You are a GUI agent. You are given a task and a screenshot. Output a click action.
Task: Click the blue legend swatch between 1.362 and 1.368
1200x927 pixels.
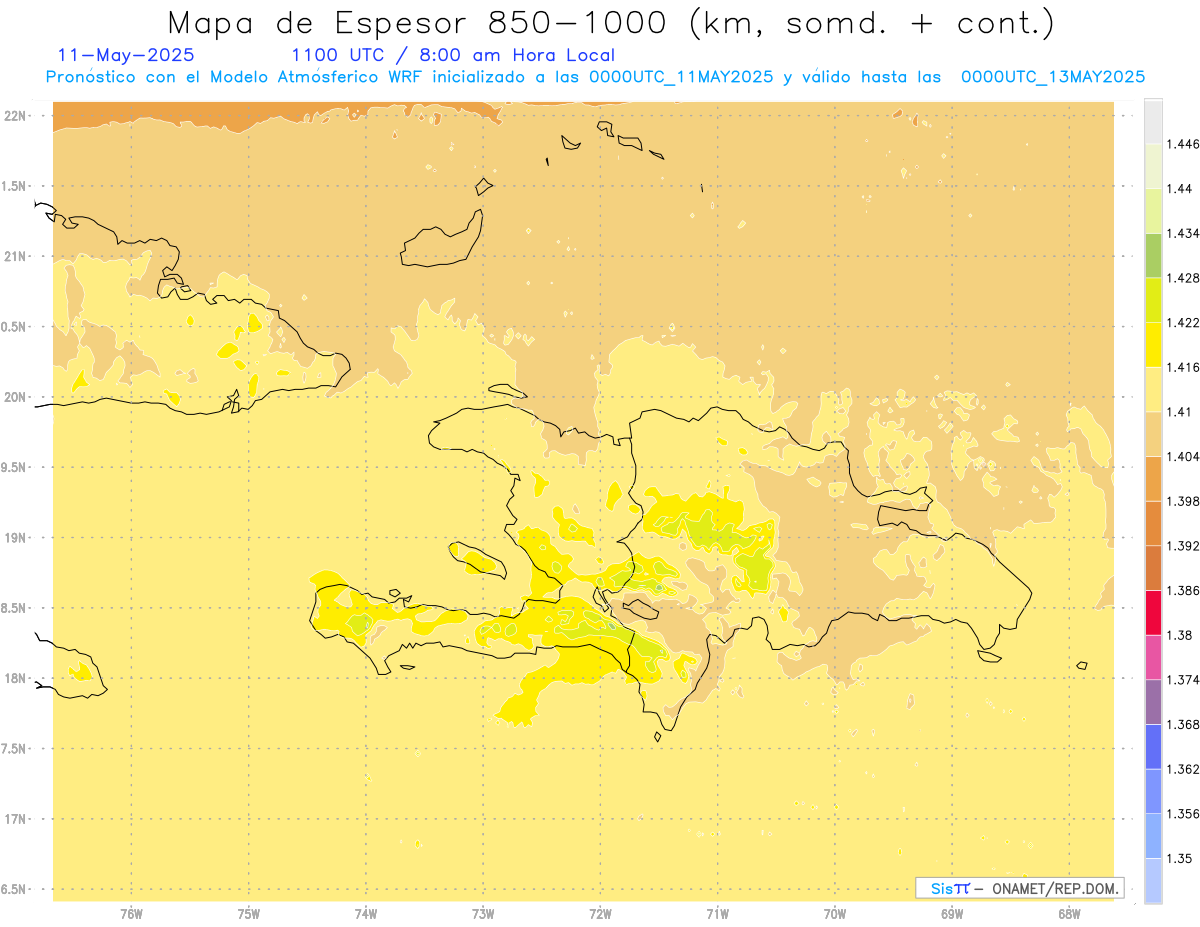1153,746
